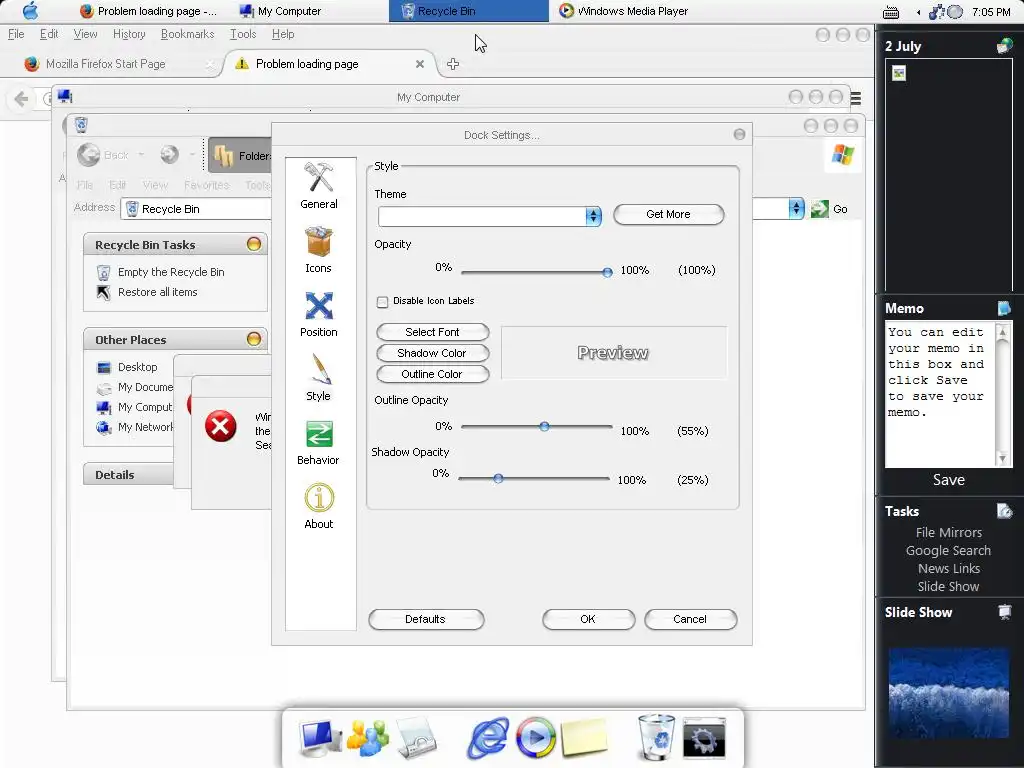Click Restore all items link
Image resolution: width=1024 pixels, height=768 pixels.
(157, 292)
